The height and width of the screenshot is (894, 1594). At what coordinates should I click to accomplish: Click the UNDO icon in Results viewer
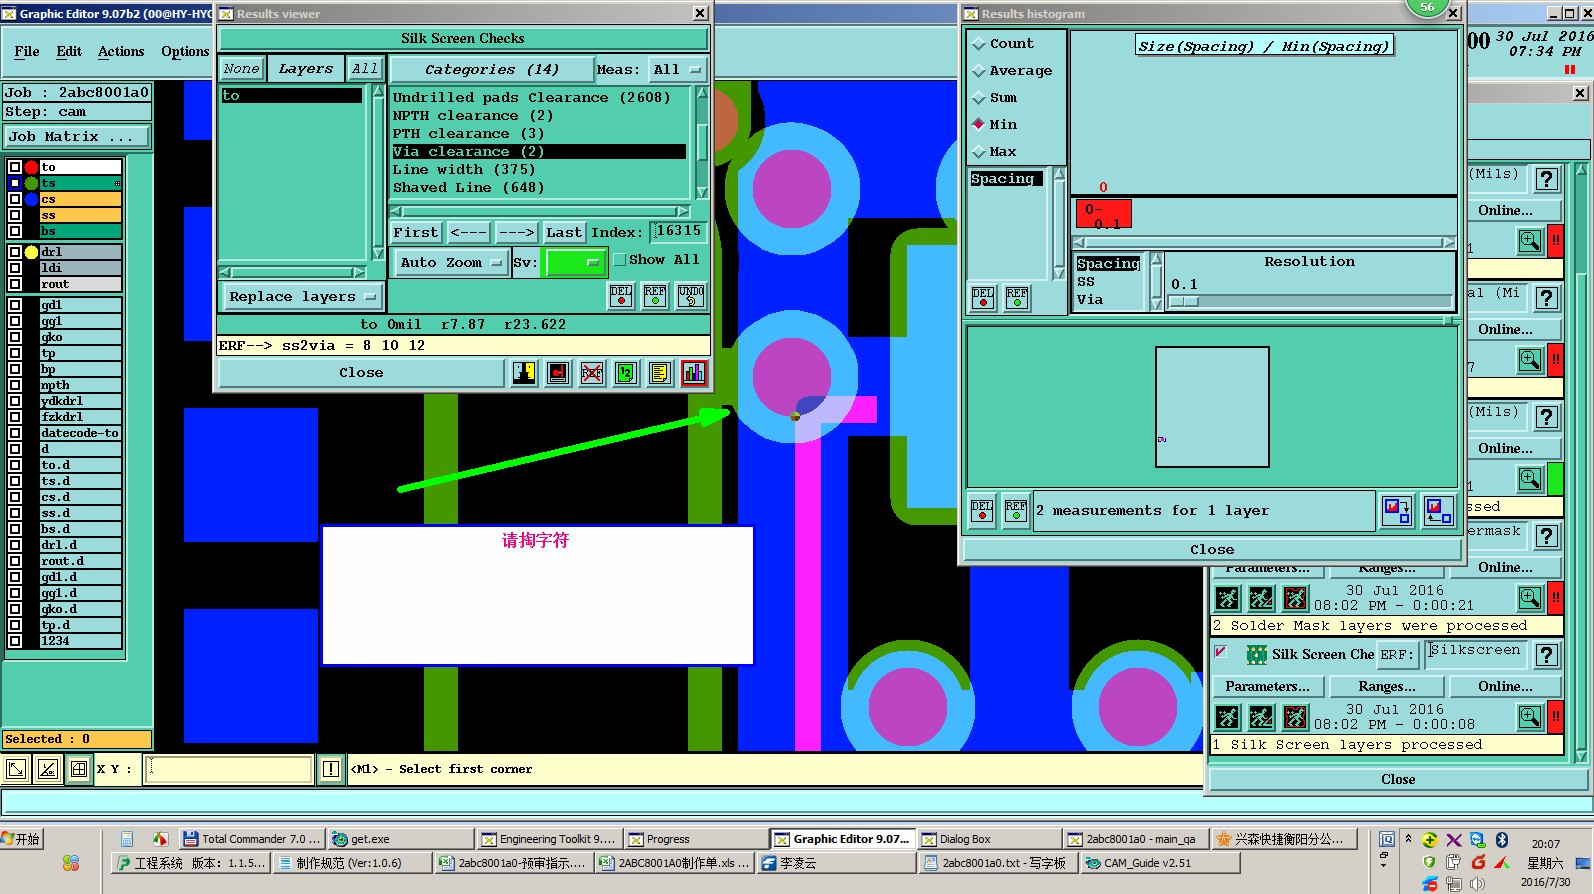click(691, 296)
